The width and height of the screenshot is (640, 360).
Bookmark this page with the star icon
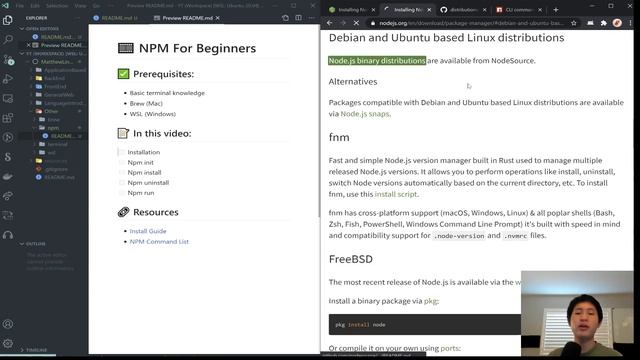(574, 23)
